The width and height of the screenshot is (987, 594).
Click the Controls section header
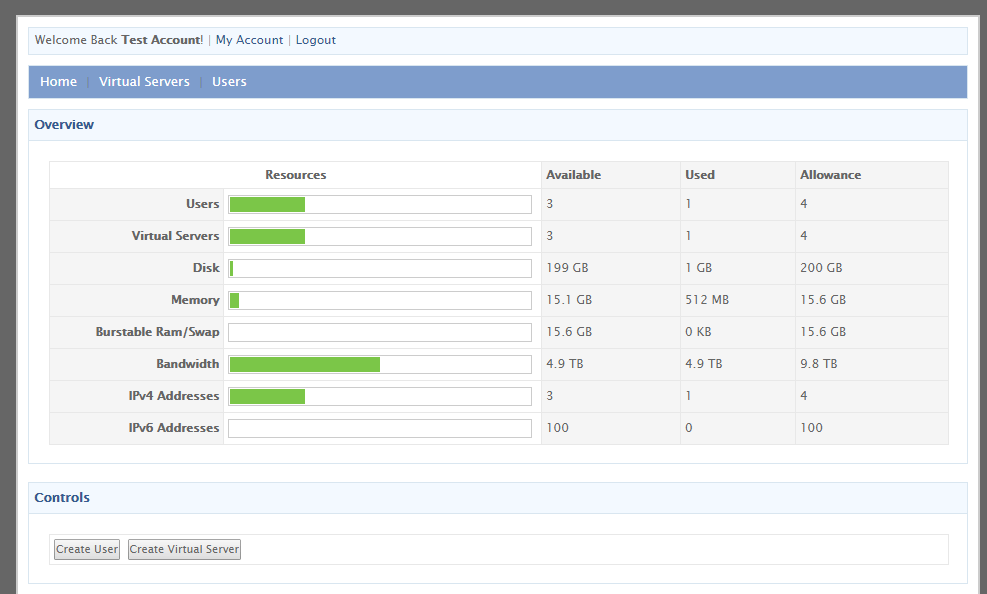tap(62, 498)
